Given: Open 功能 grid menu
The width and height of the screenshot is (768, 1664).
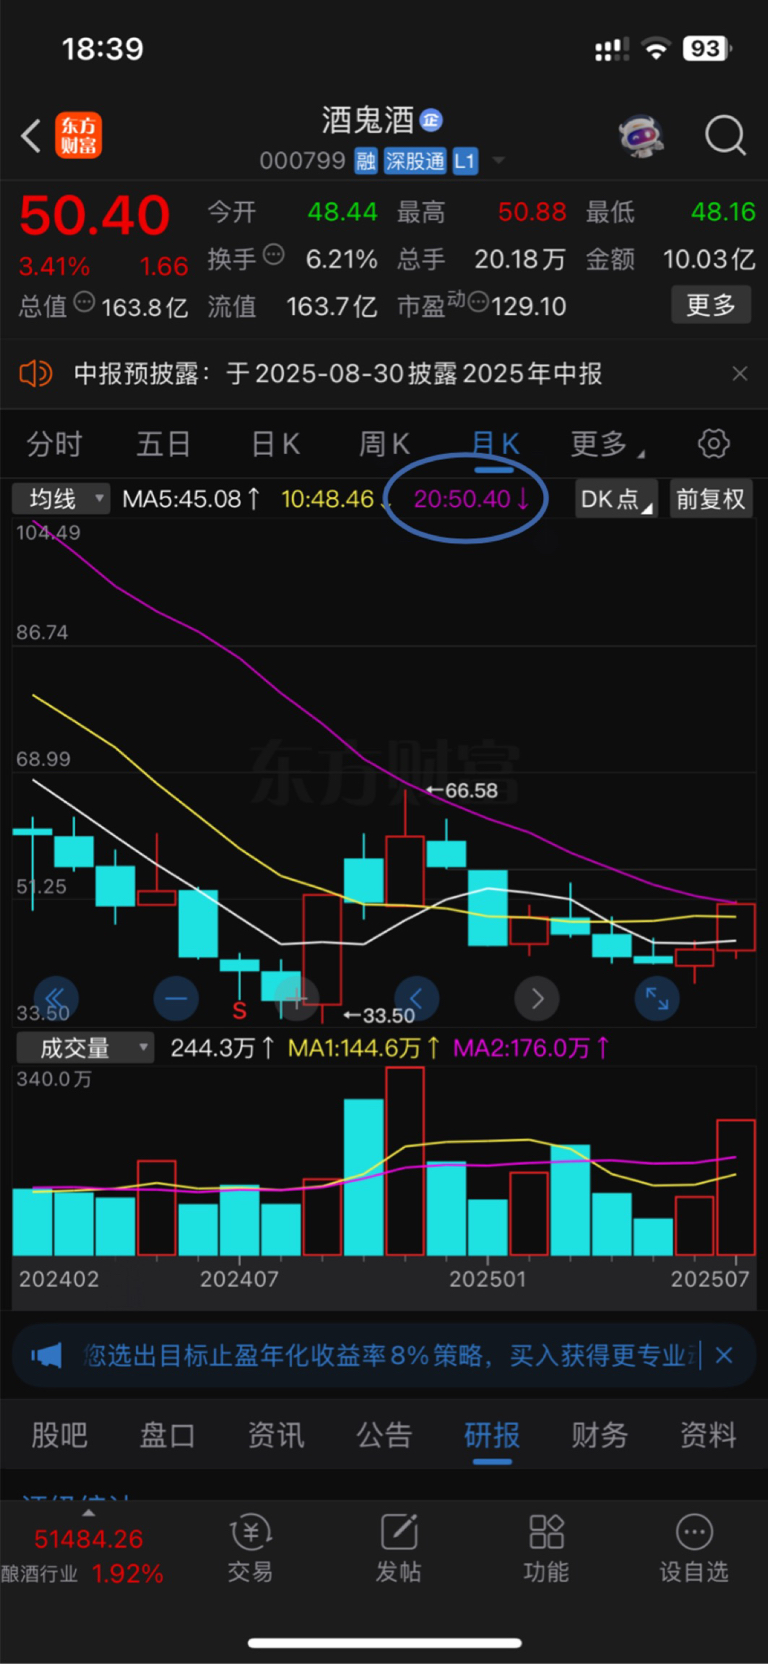Looking at the screenshot, I should [x=546, y=1548].
